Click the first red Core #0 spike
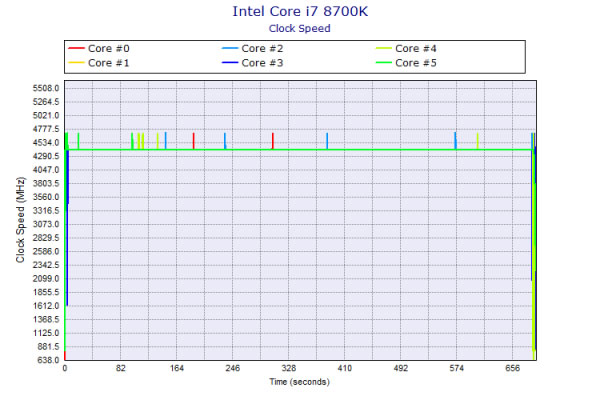The width and height of the screenshot is (600, 400). [x=194, y=141]
